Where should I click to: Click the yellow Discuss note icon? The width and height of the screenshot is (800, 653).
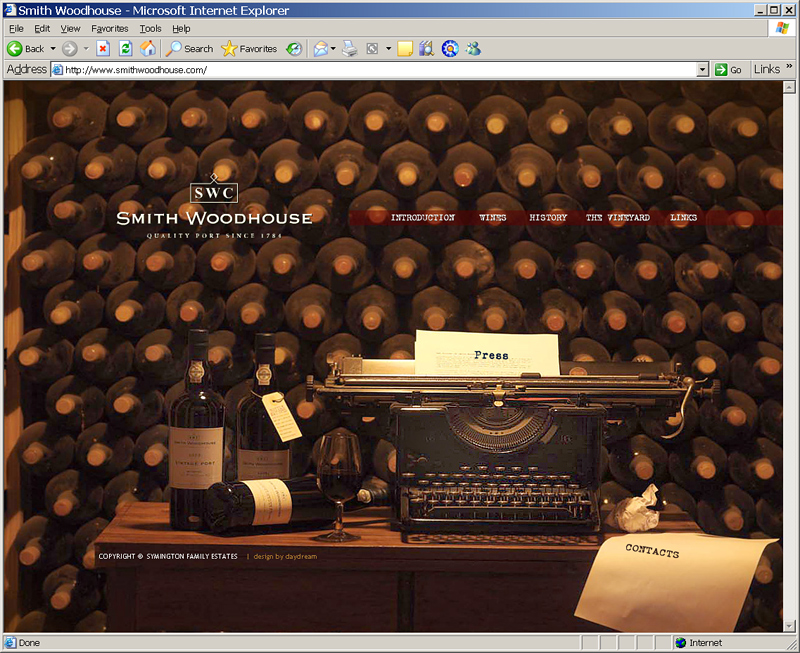[405, 49]
